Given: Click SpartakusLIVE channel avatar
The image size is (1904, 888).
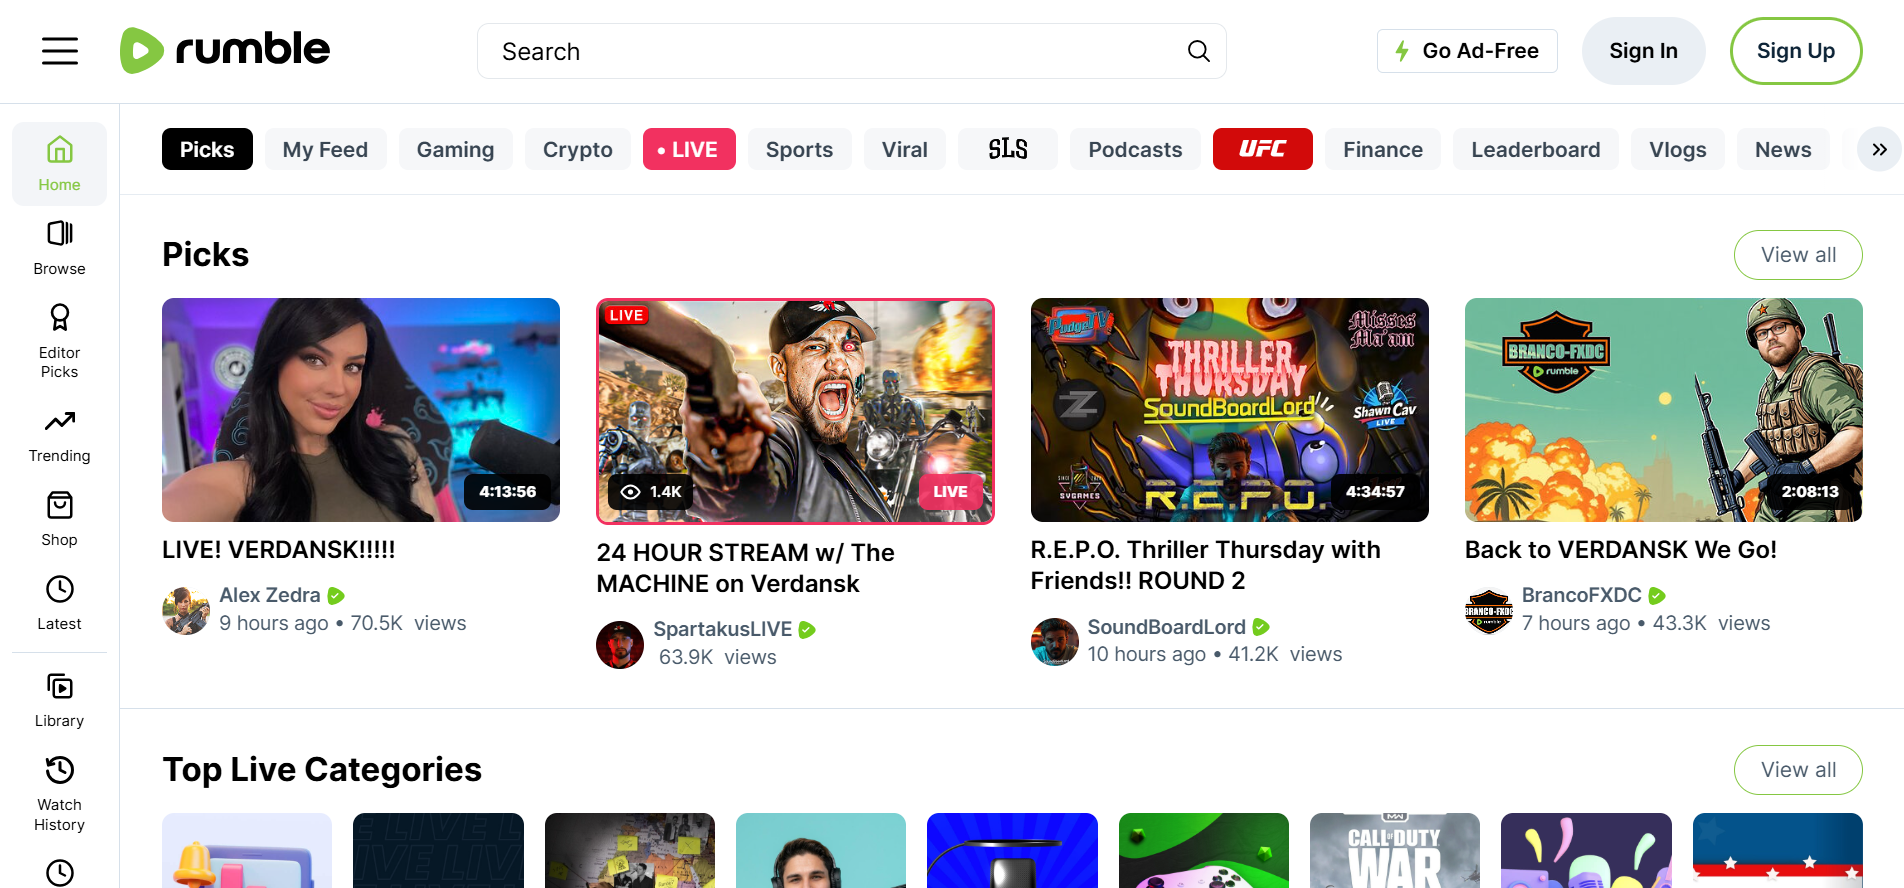Looking at the screenshot, I should 620,644.
